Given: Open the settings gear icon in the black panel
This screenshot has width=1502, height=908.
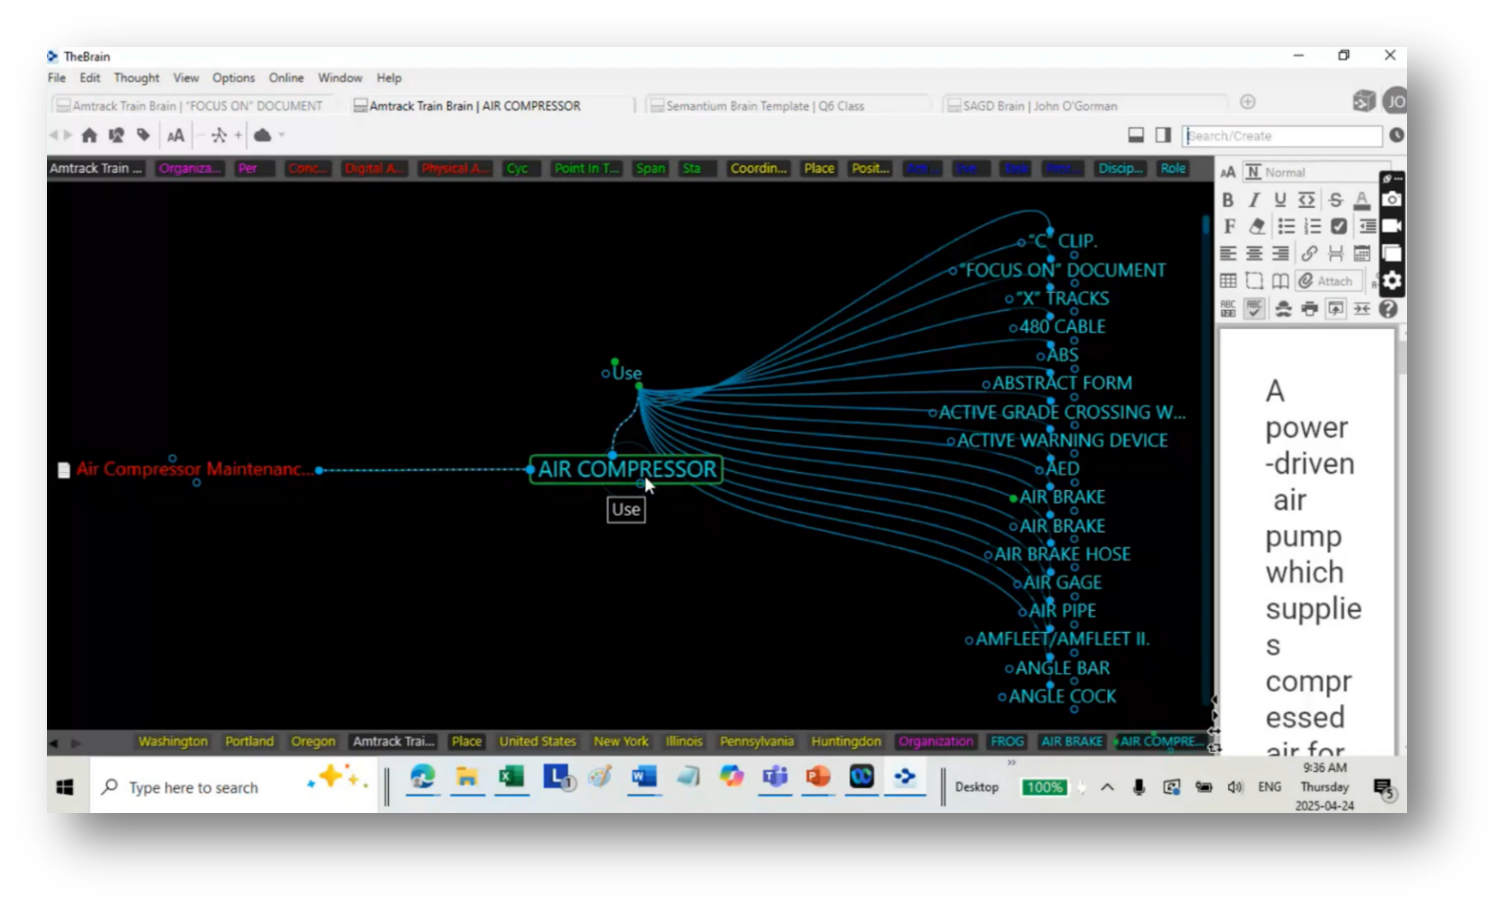Looking at the screenshot, I should (1391, 281).
